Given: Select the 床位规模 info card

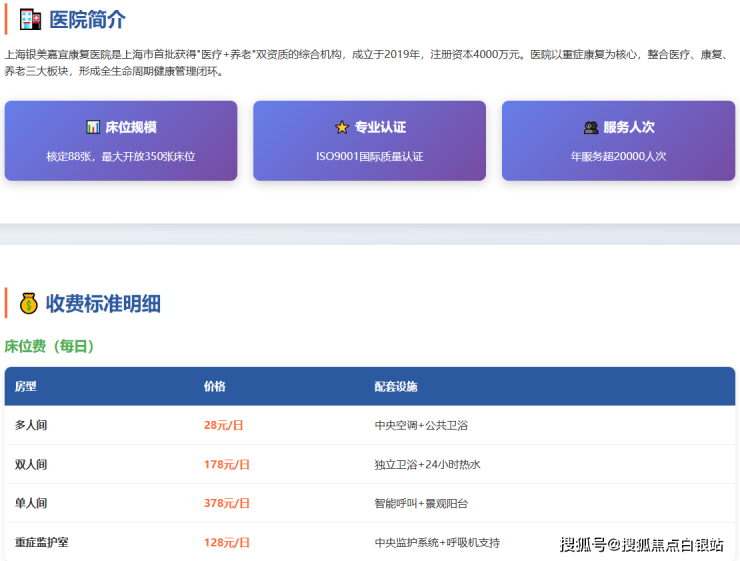Looking at the screenshot, I should point(121,141).
